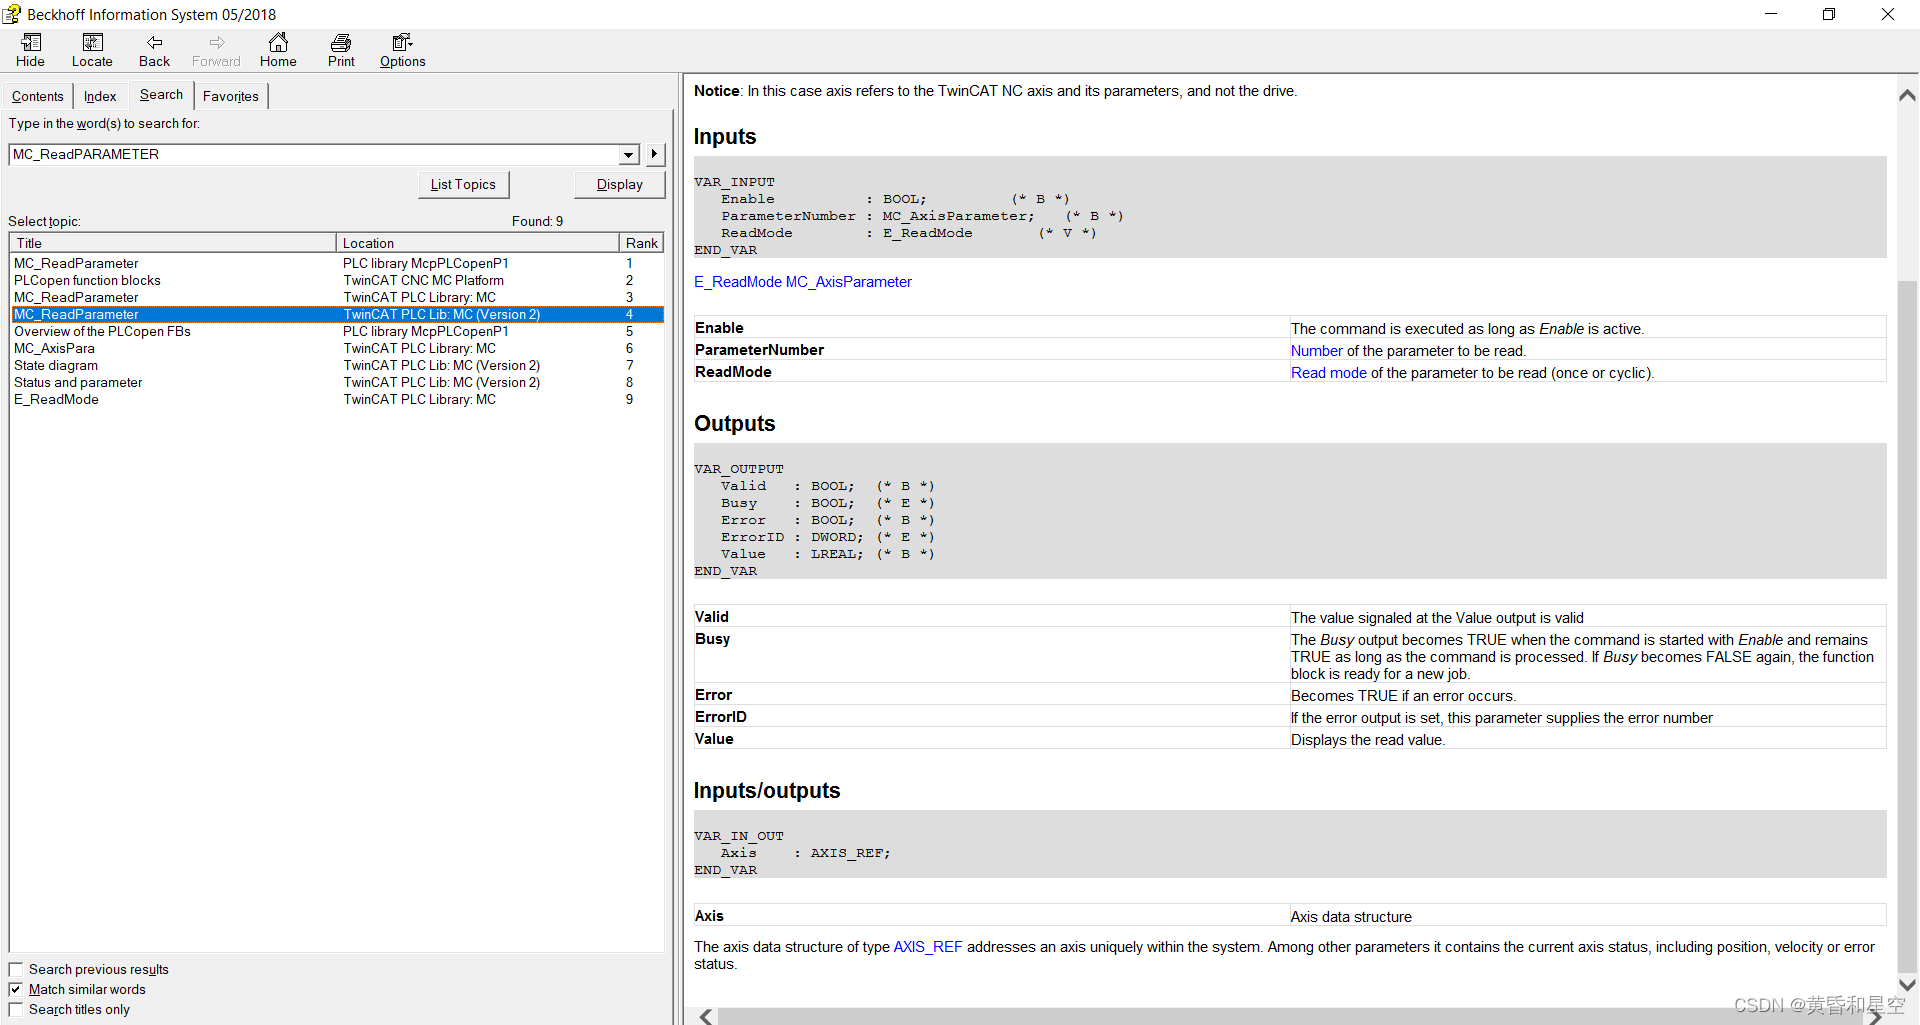
Task: Uncheck Match similar words checkbox
Action: tap(16, 990)
